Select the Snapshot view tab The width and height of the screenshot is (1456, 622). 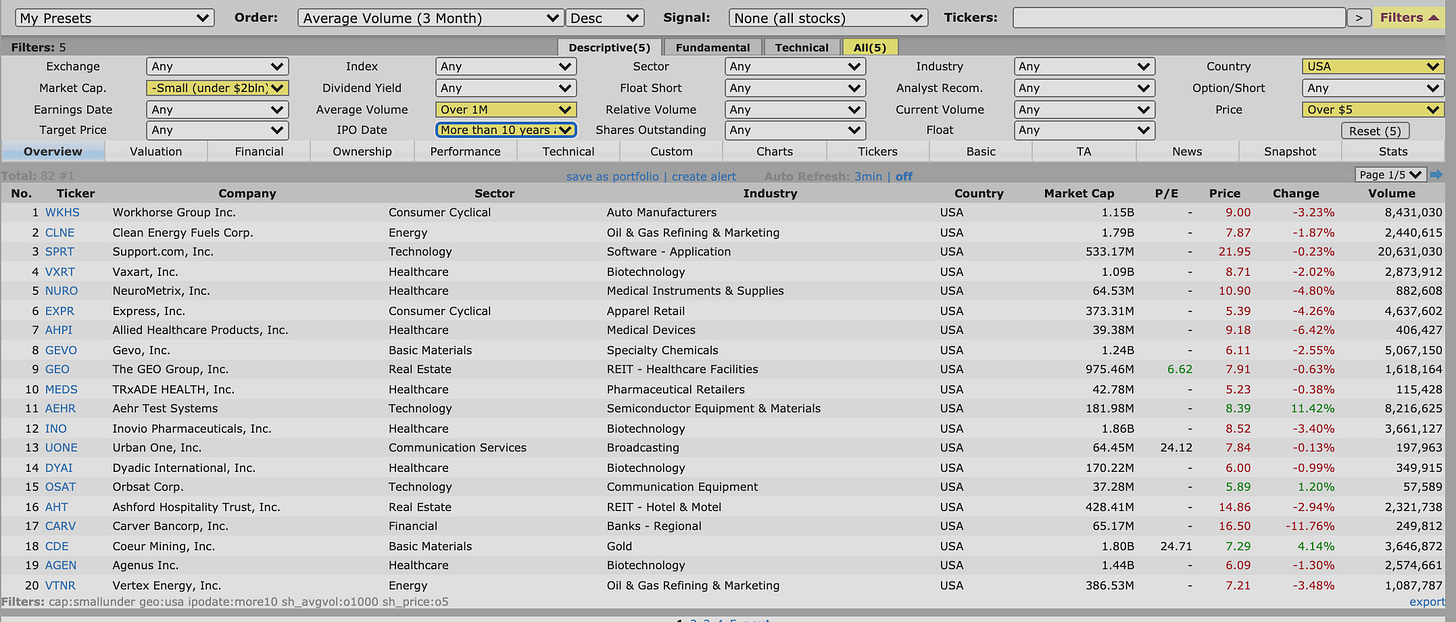pos(1290,152)
